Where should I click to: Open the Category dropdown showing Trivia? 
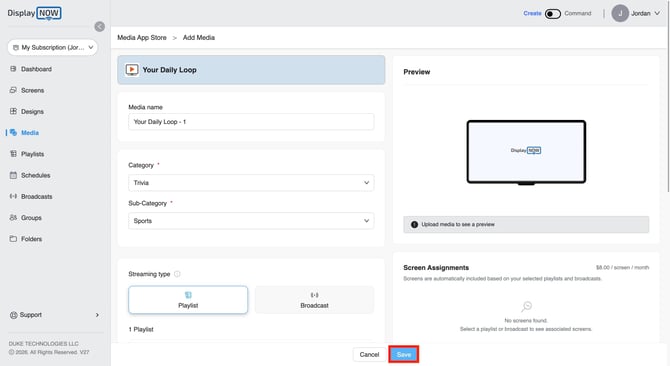[x=251, y=183]
